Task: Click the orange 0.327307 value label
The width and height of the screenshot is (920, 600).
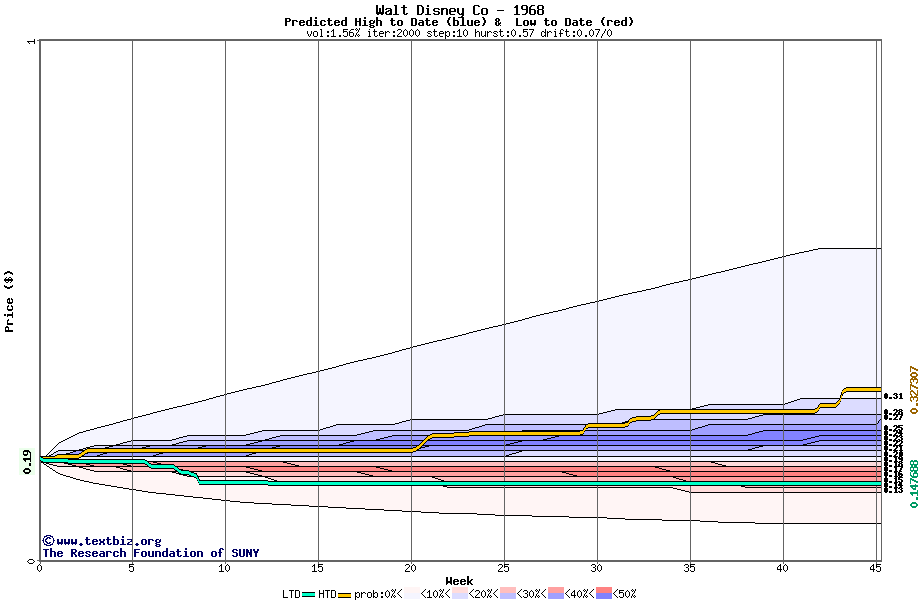Action: (914, 390)
